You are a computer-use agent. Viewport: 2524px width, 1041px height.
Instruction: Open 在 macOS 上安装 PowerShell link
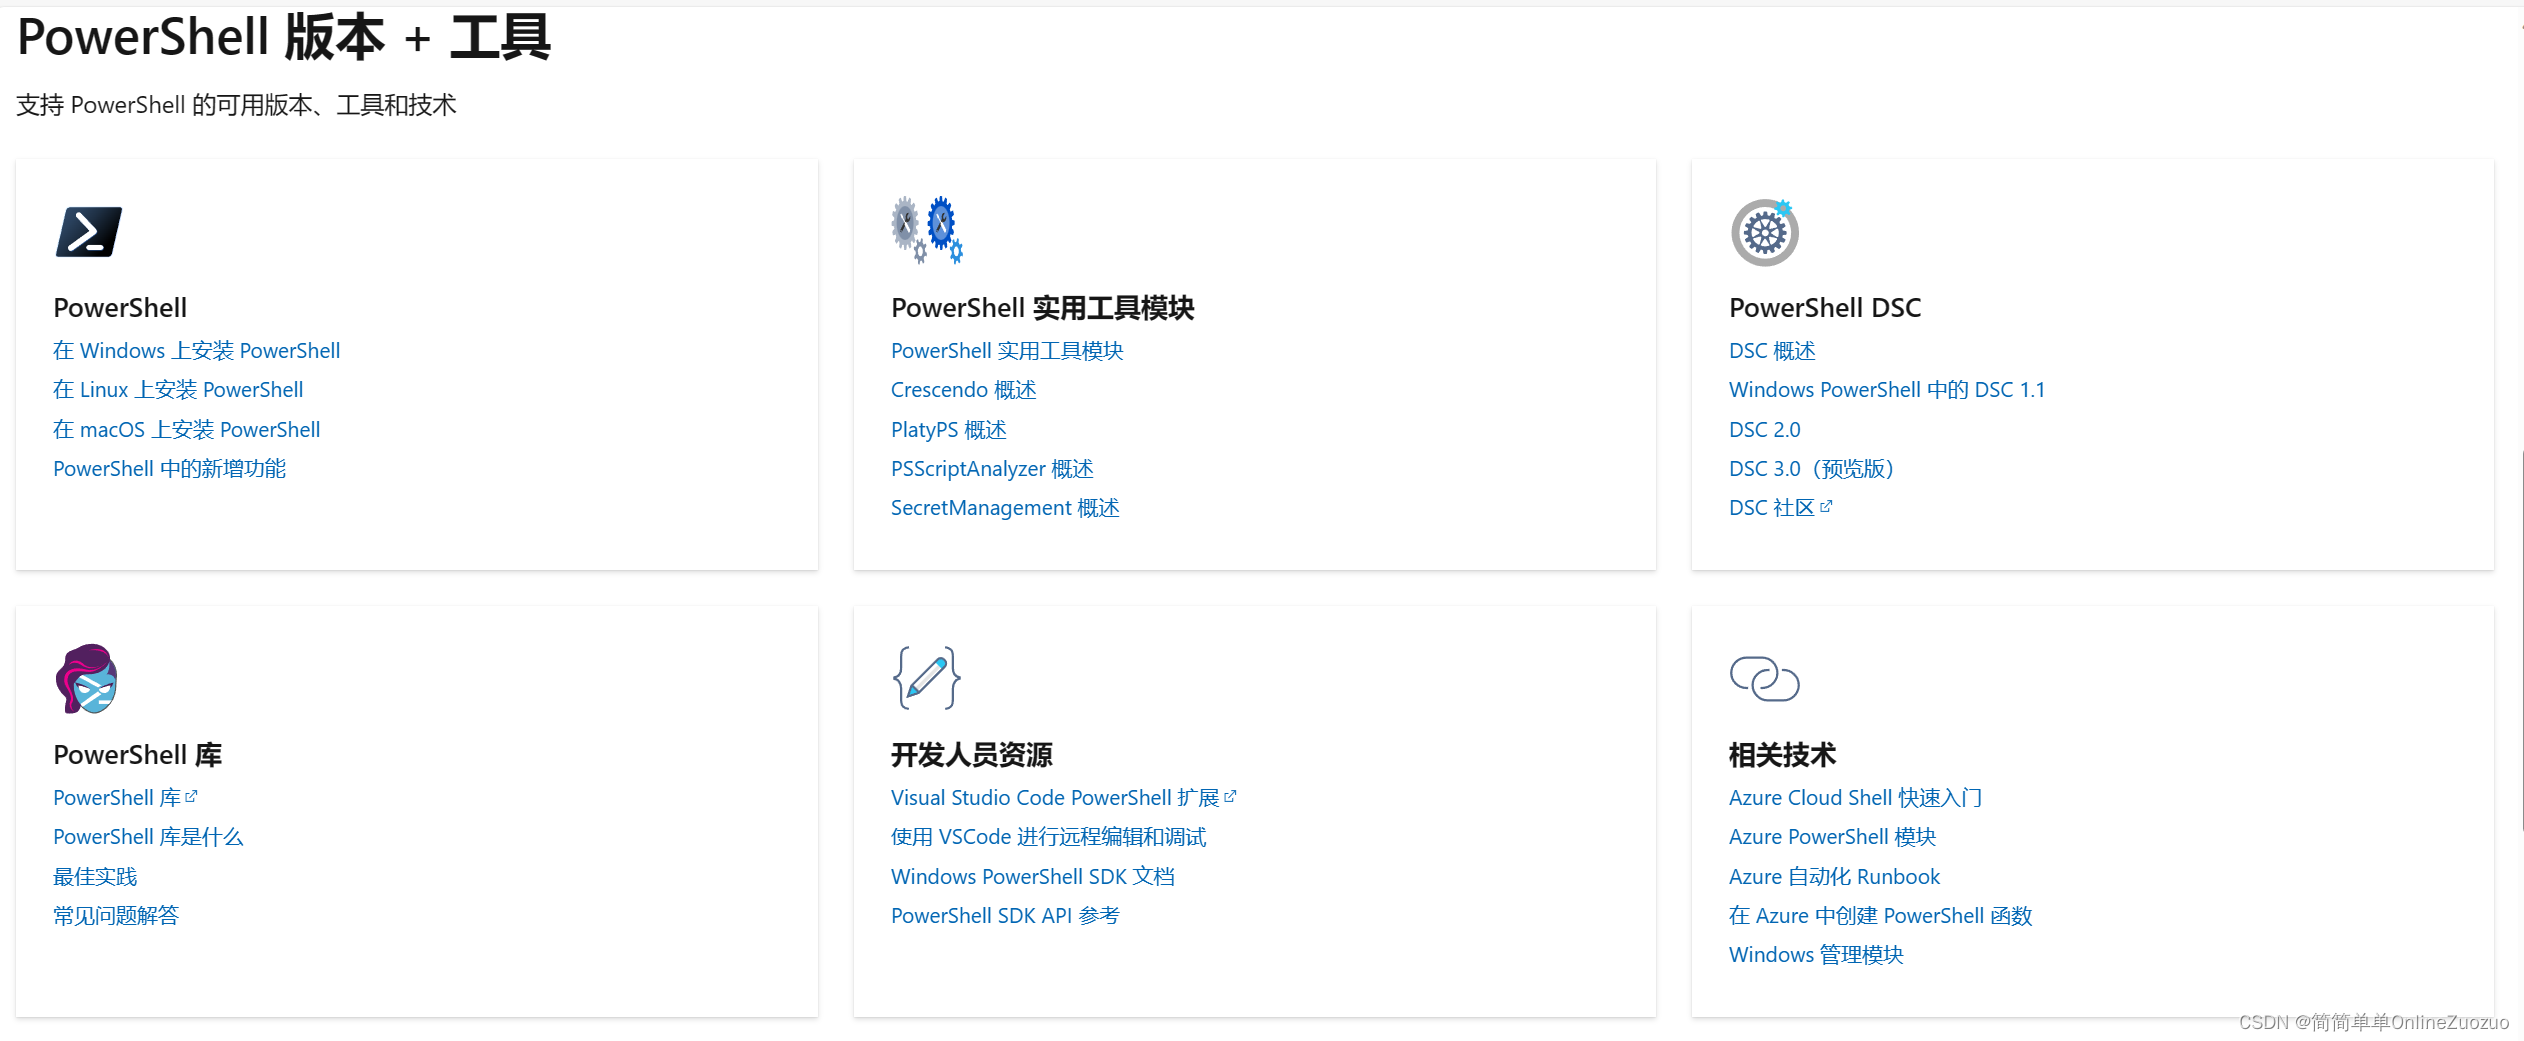(x=187, y=430)
